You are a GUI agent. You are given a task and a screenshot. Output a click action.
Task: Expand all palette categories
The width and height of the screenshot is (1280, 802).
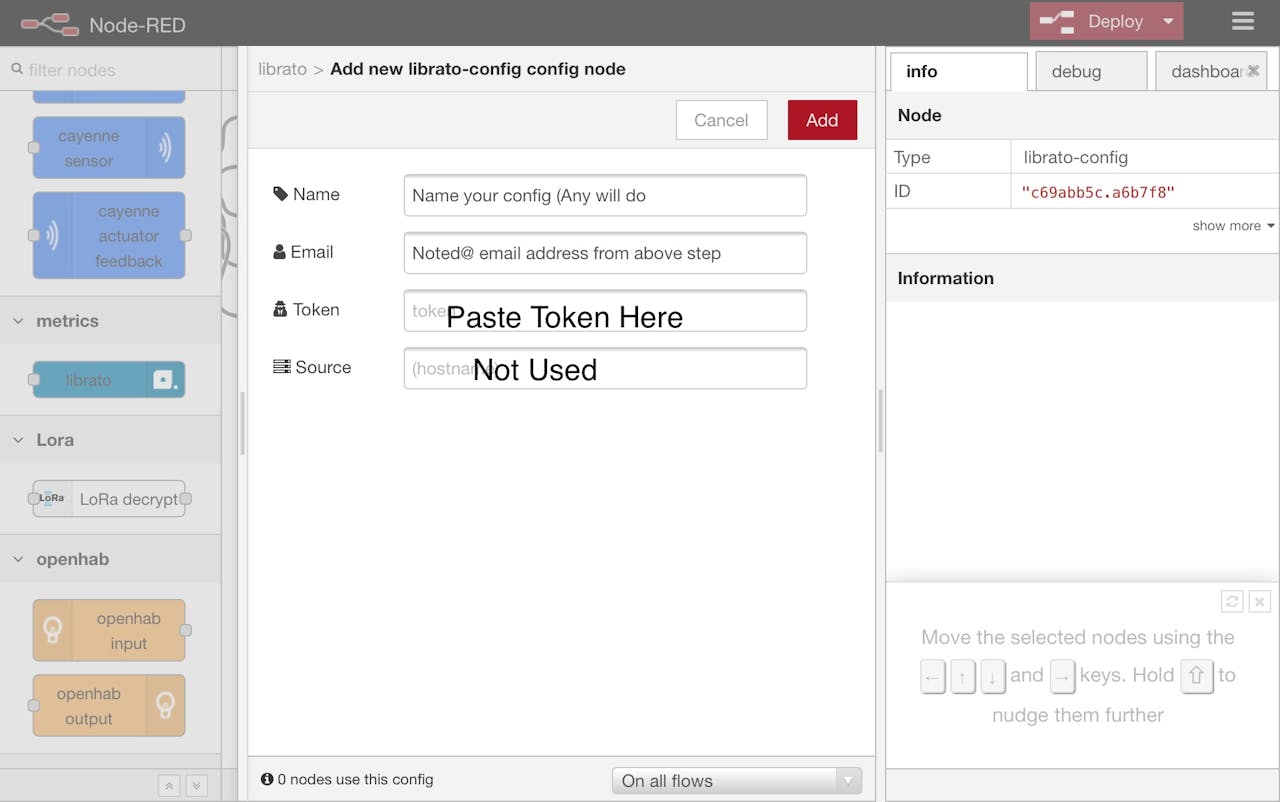point(197,786)
